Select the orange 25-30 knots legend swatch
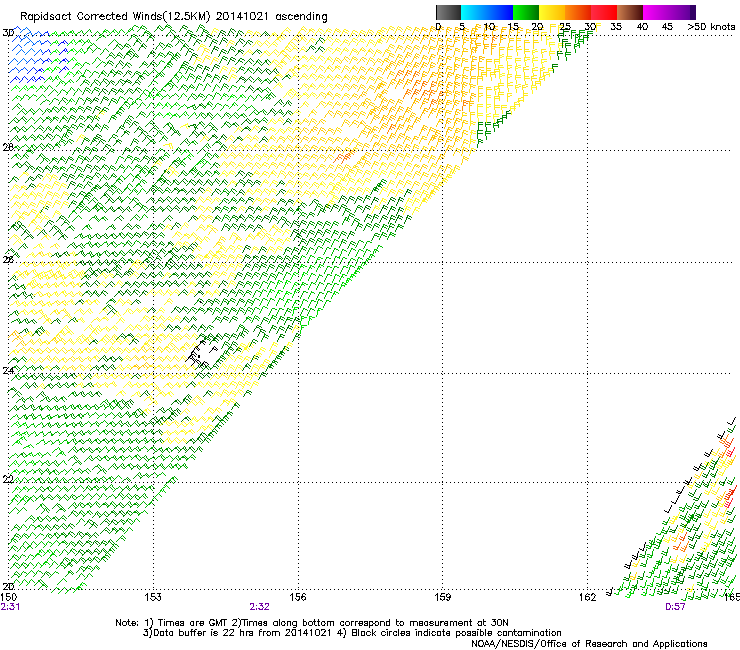 click(578, 12)
